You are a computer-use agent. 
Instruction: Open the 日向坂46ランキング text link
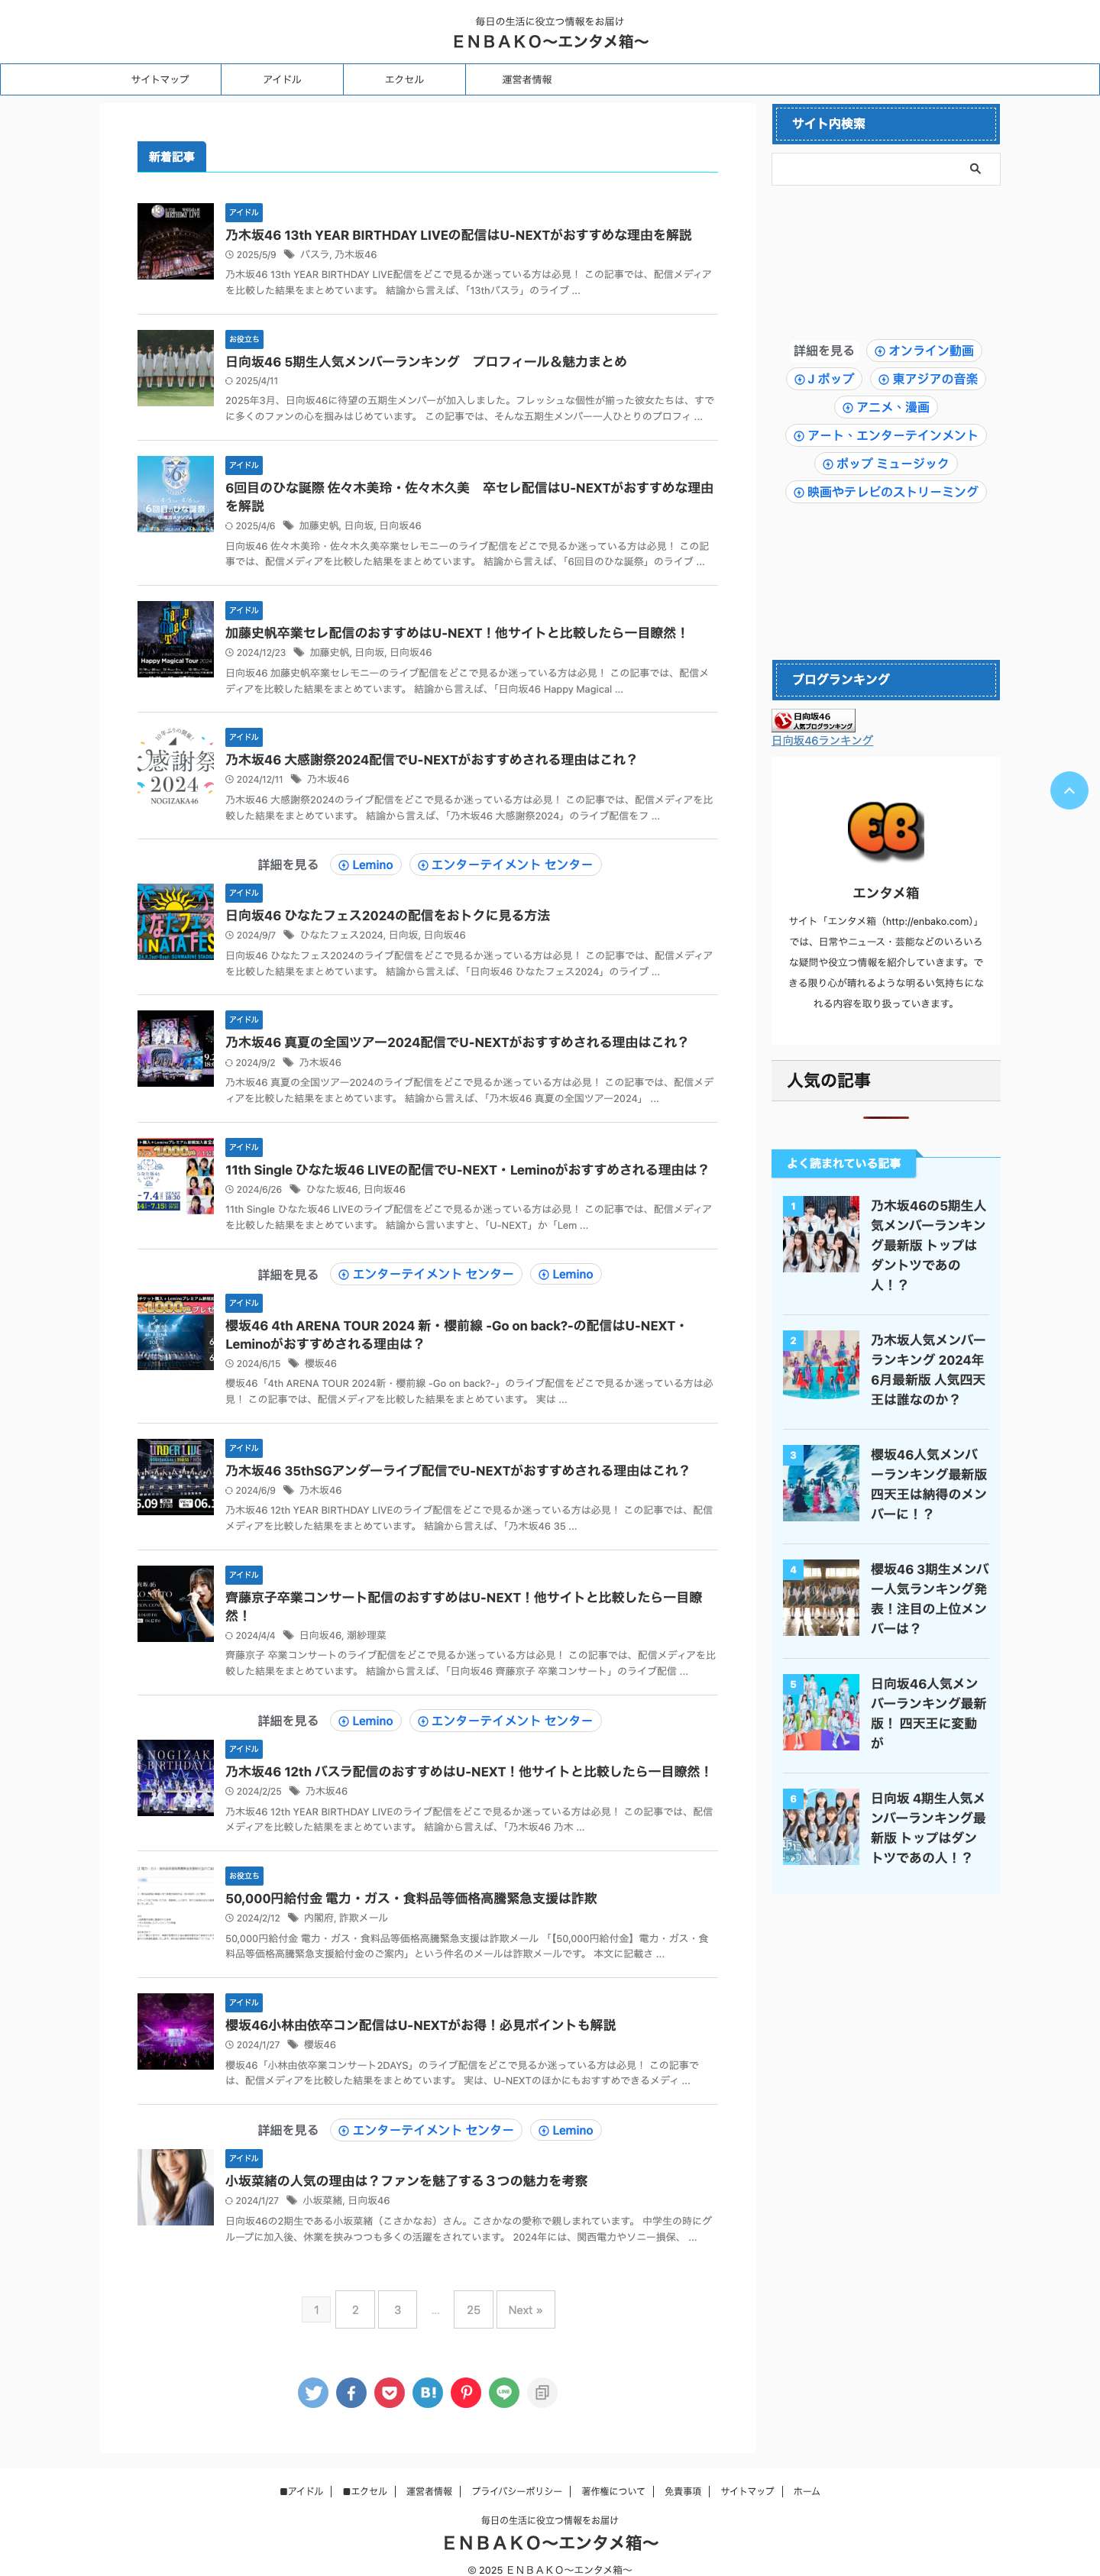coord(822,740)
